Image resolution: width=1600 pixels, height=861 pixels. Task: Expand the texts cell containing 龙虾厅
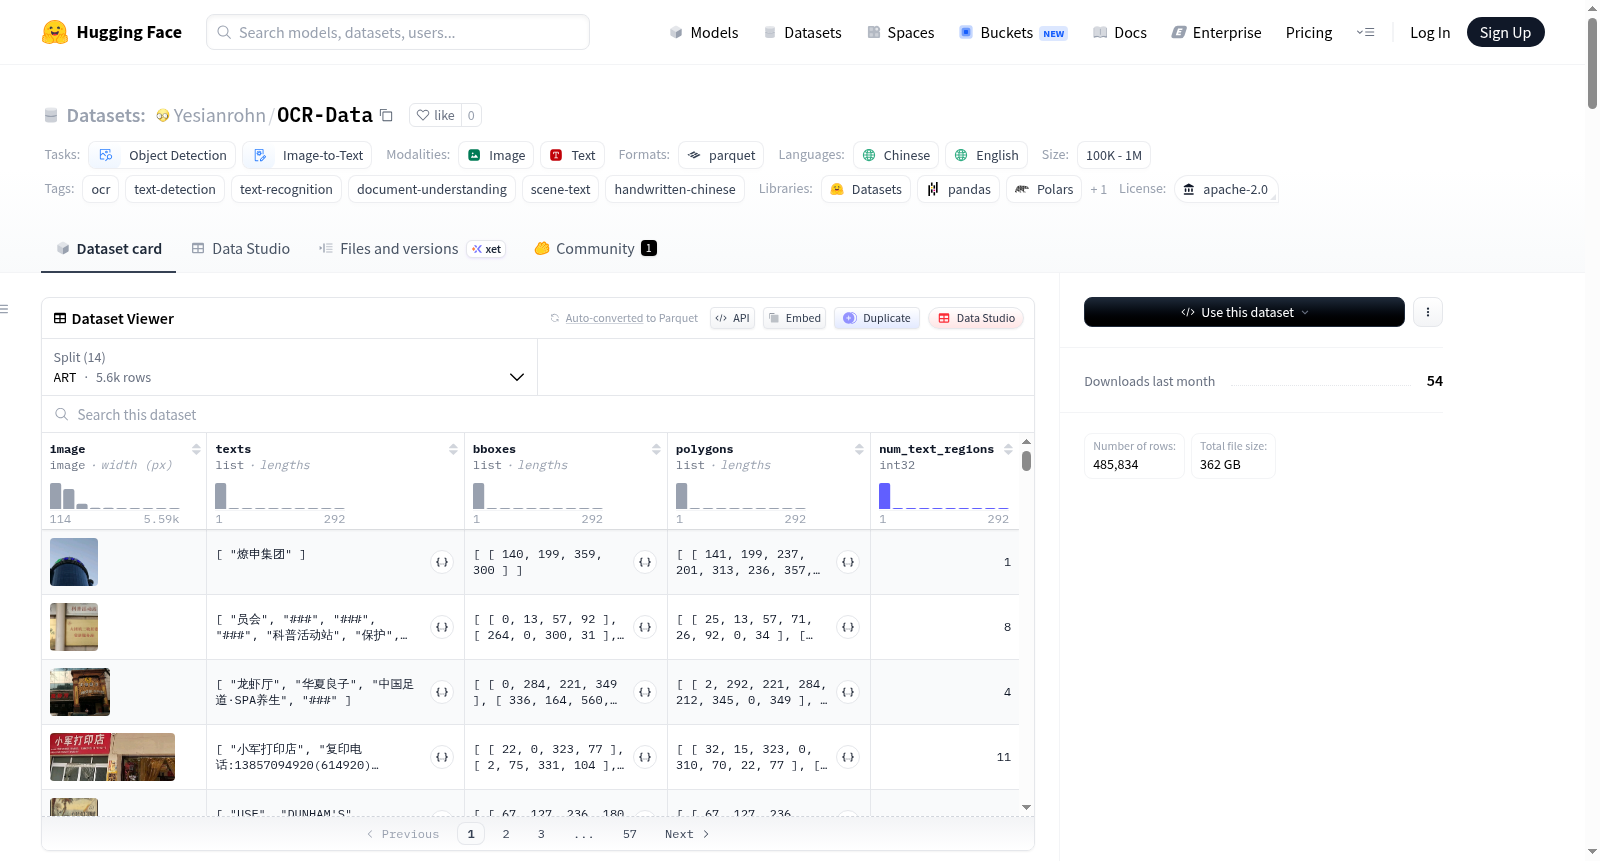pyautogui.click(x=442, y=692)
